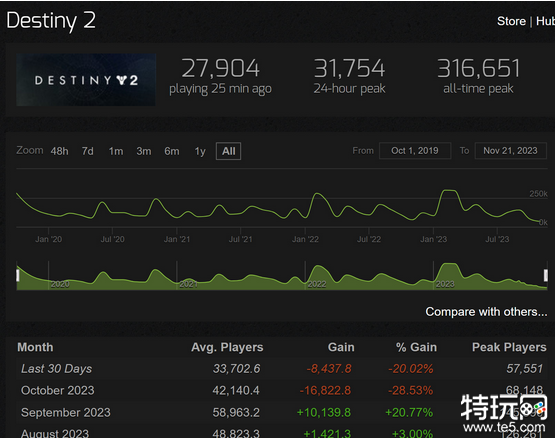Click the % Gain column header
This screenshot has height=439, width=555.
416,347
